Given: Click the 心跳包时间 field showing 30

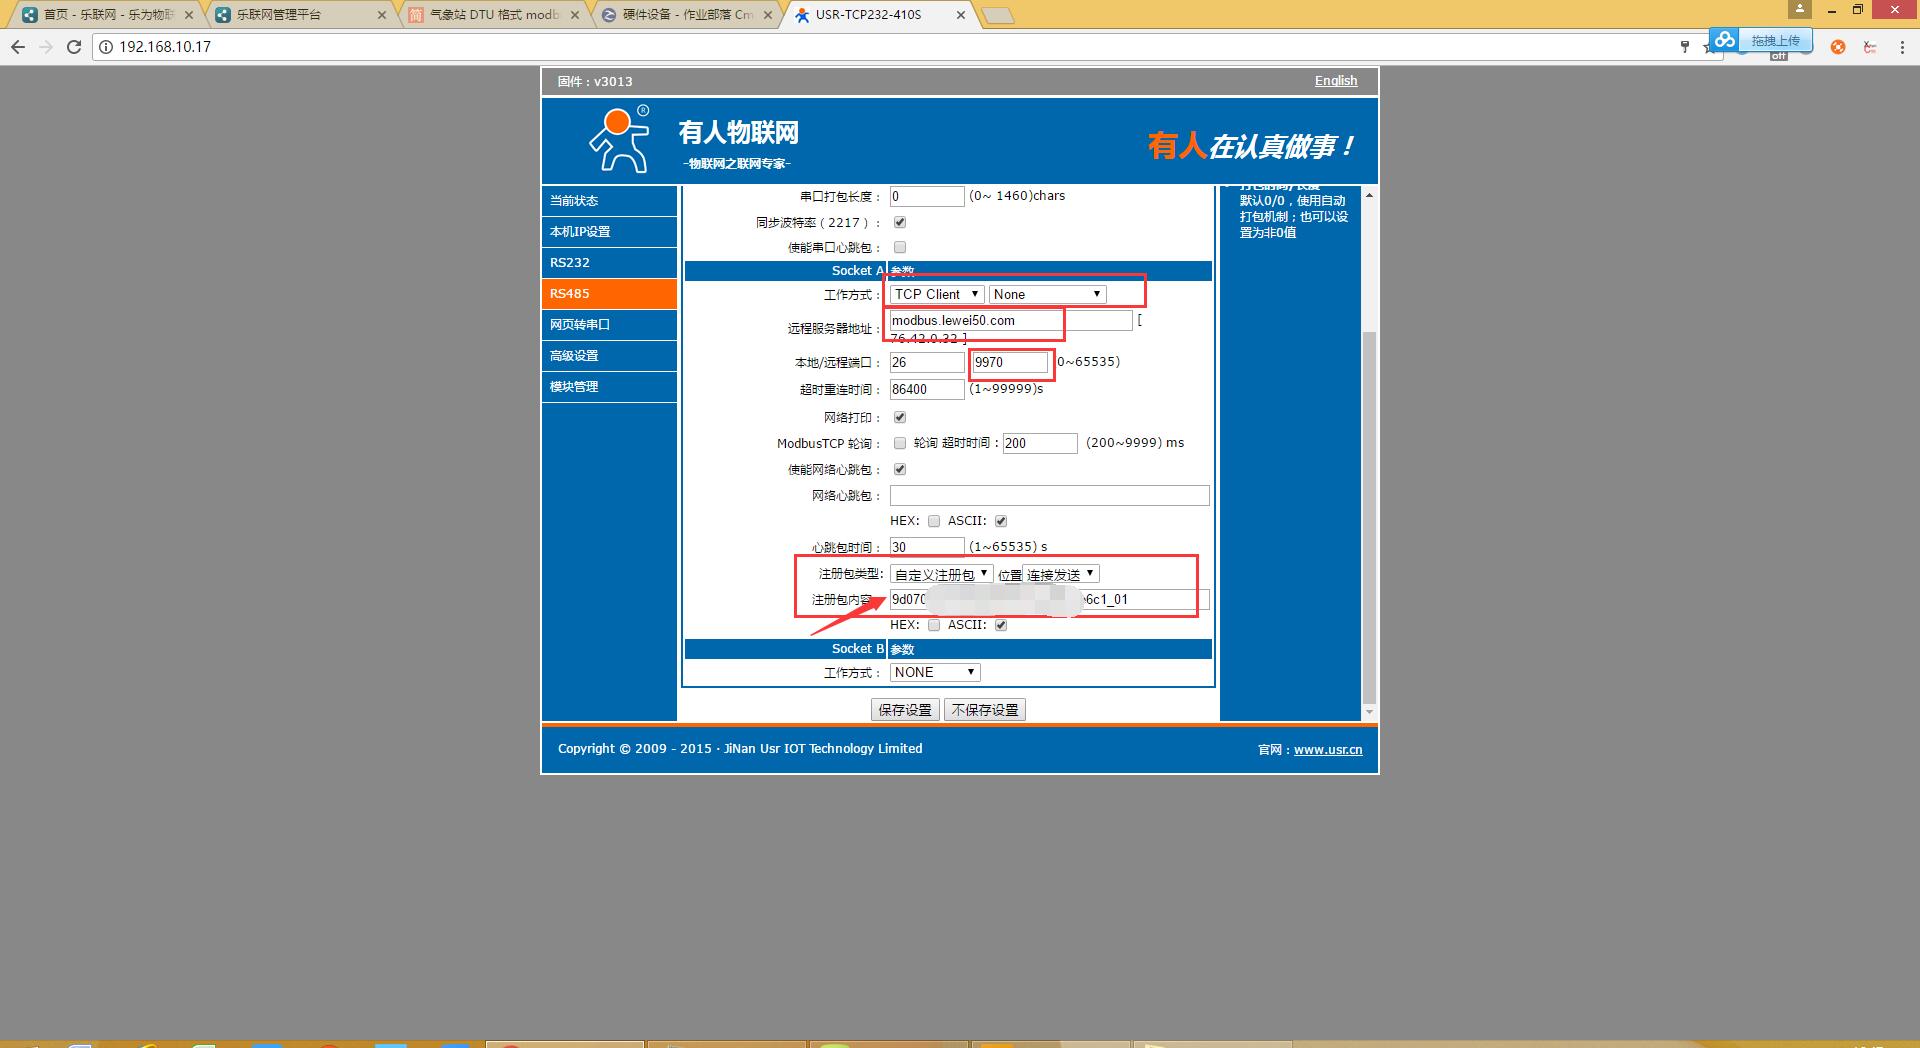Looking at the screenshot, I should point(927,547).
